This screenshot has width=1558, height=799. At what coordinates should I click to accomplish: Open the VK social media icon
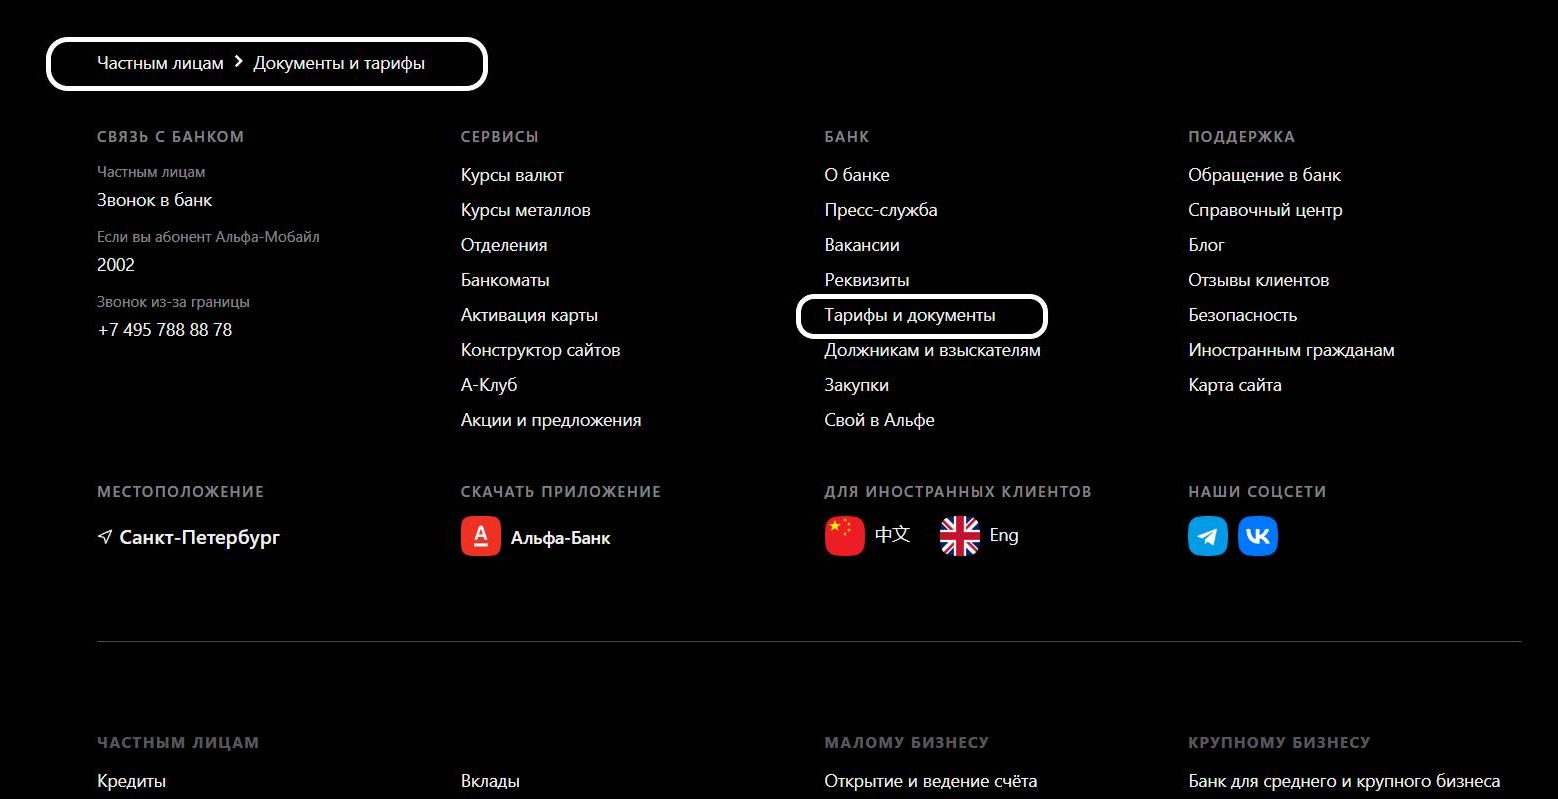point(1257,536)
